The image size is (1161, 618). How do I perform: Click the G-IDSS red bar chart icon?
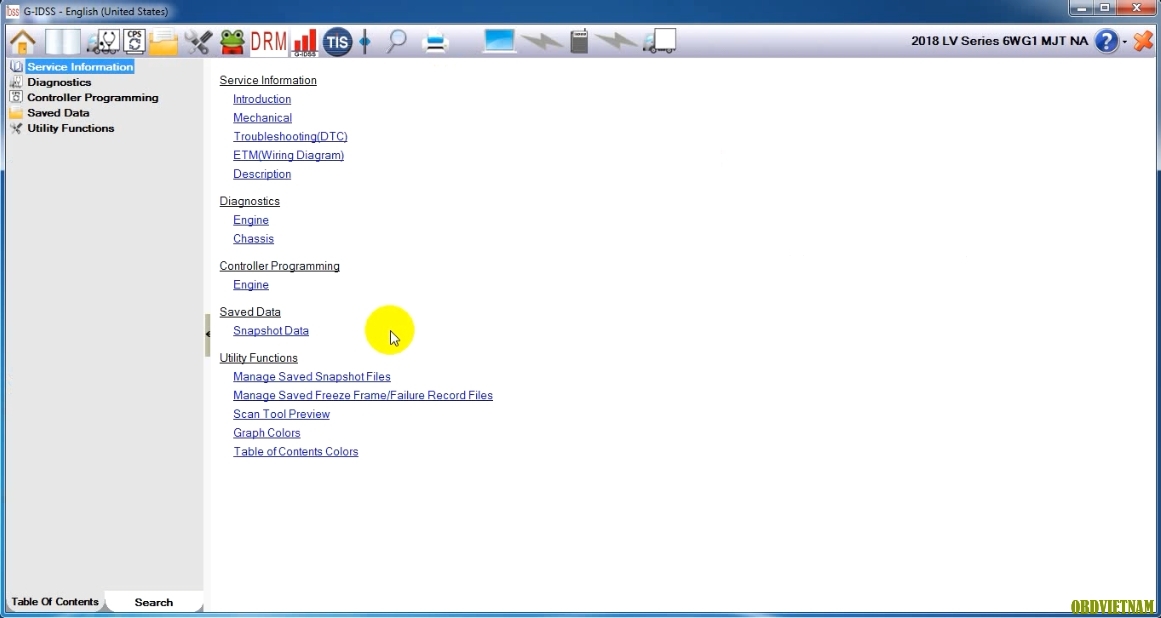point(304,42)
